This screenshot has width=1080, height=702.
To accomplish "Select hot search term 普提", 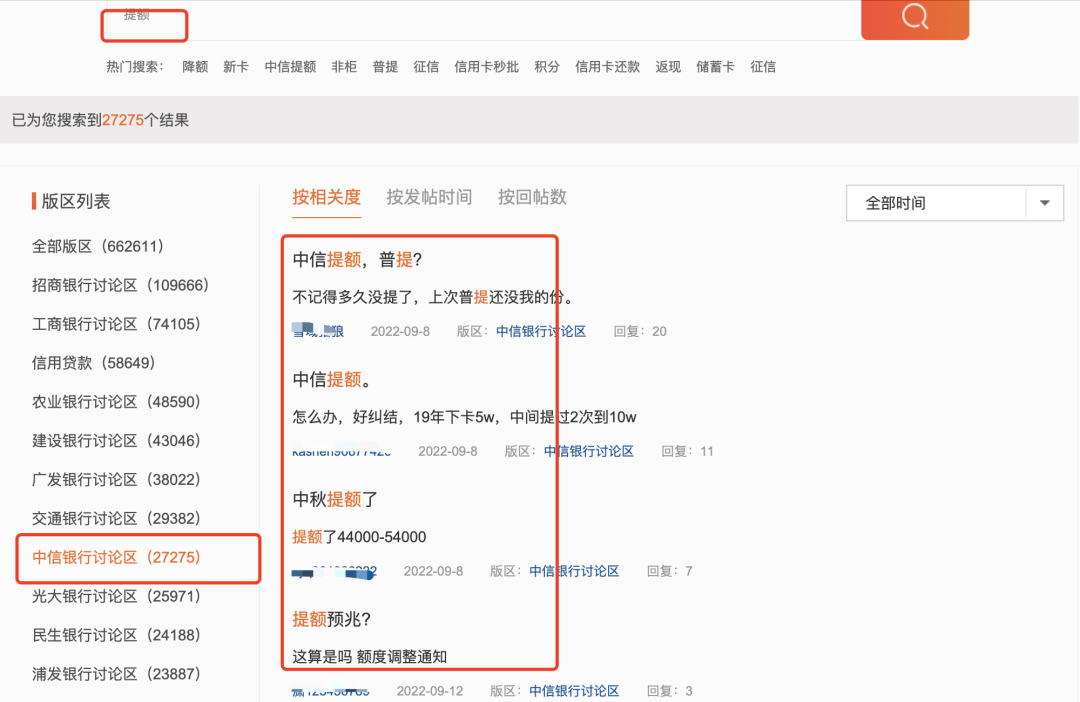I will point(385,67).
